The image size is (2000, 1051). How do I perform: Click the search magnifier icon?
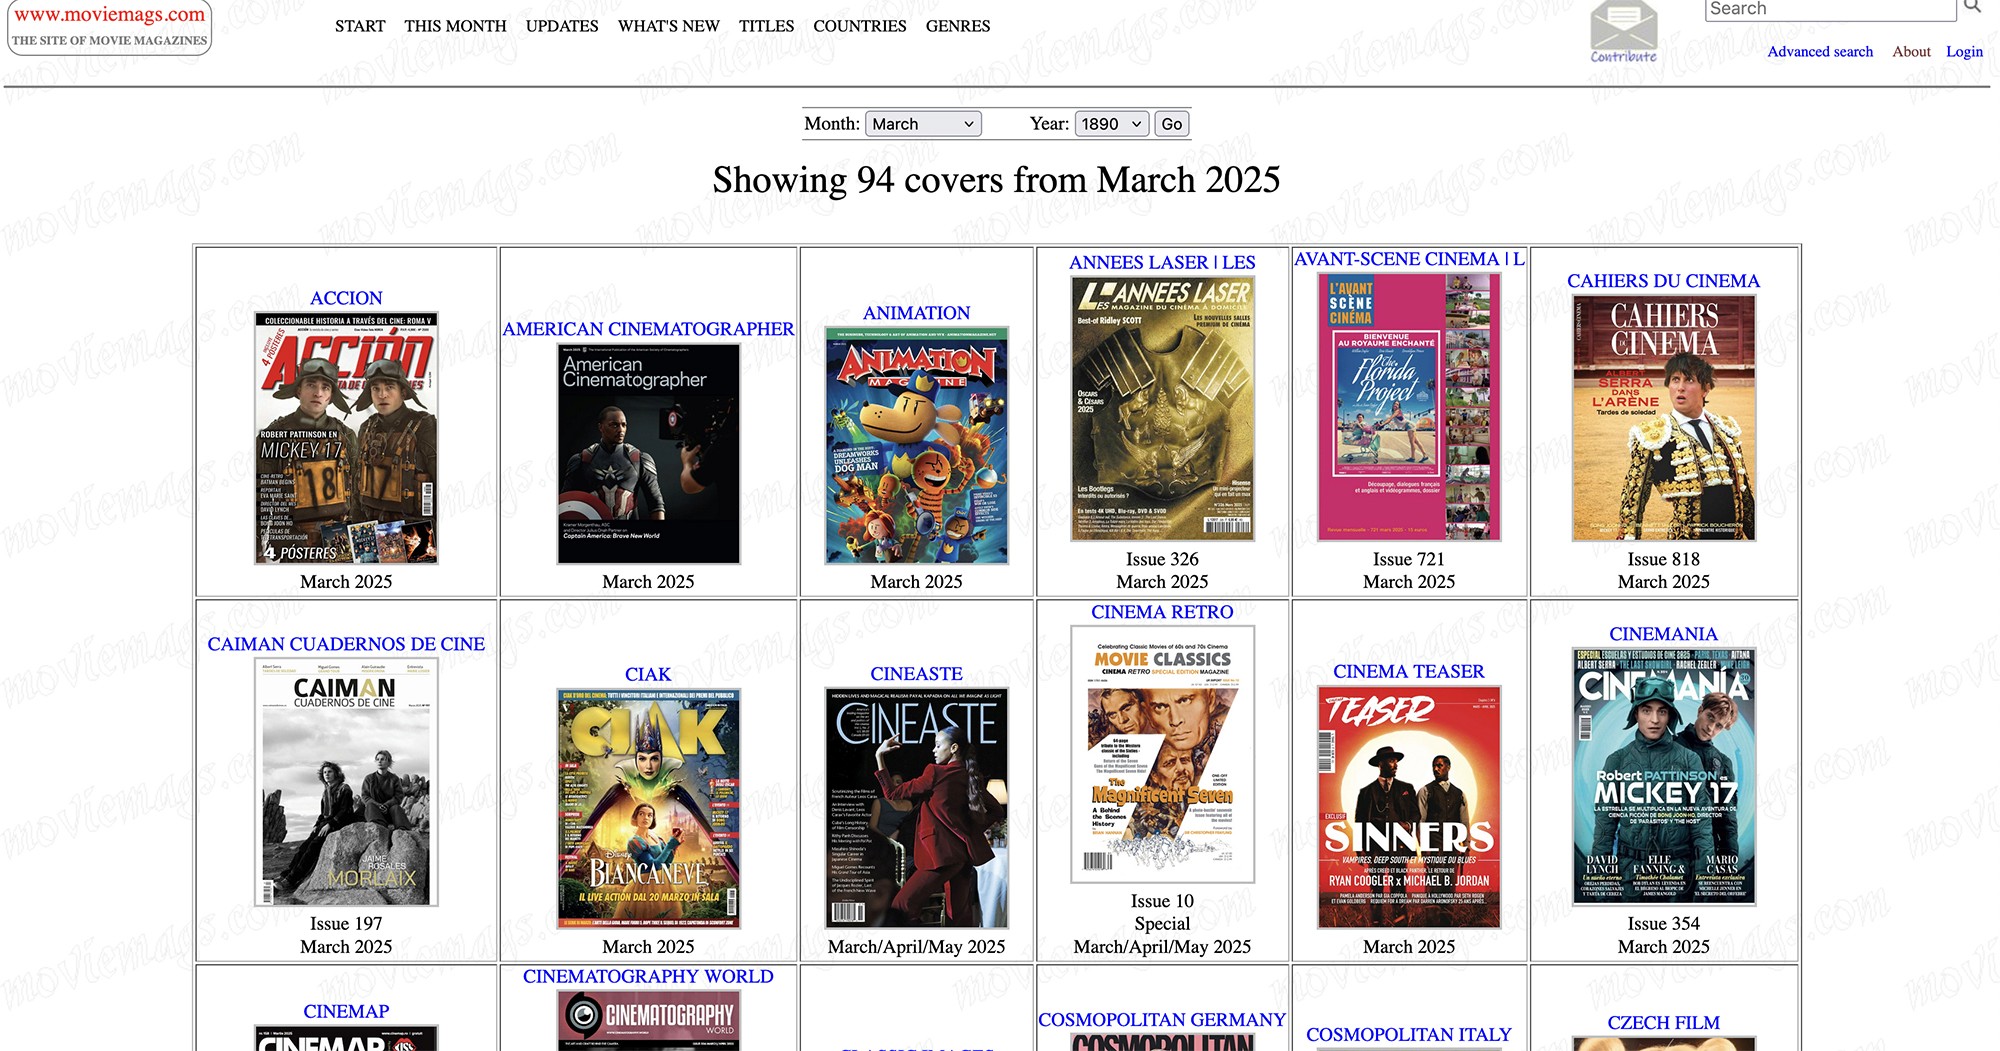pyautogui.click(x=1972, y=7)
